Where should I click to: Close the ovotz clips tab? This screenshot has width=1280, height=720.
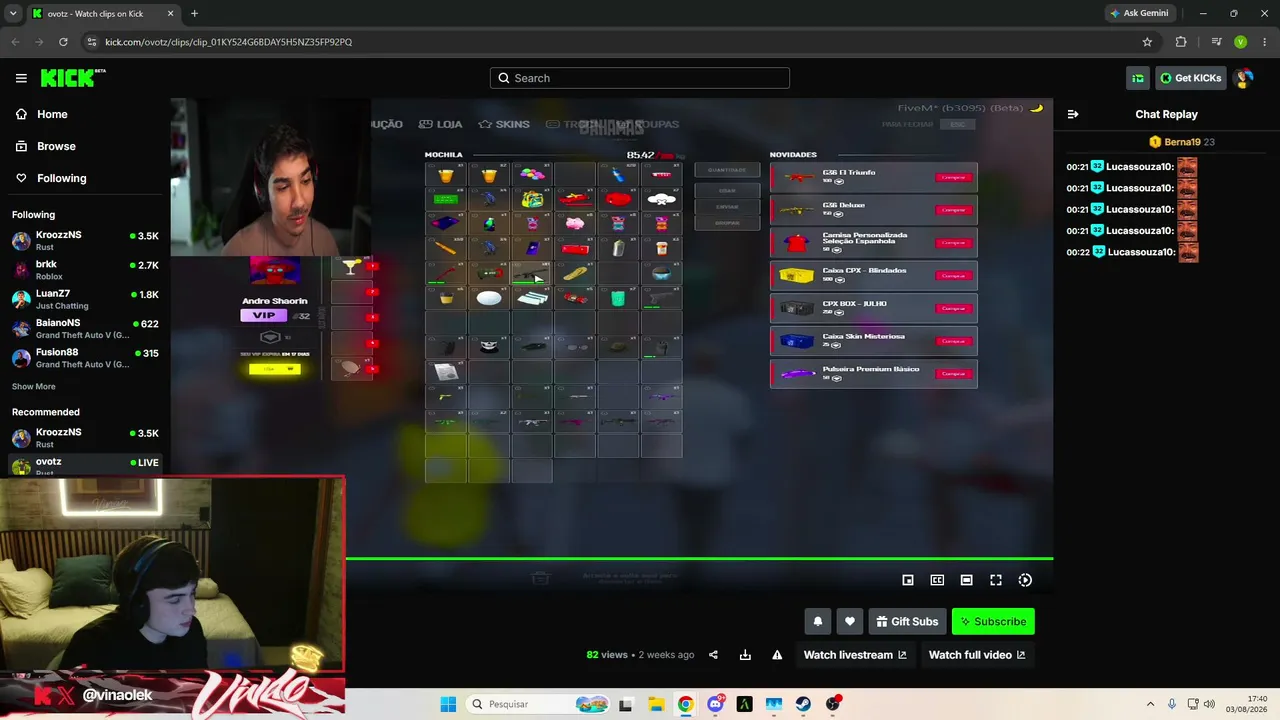[x=170, y=13]
